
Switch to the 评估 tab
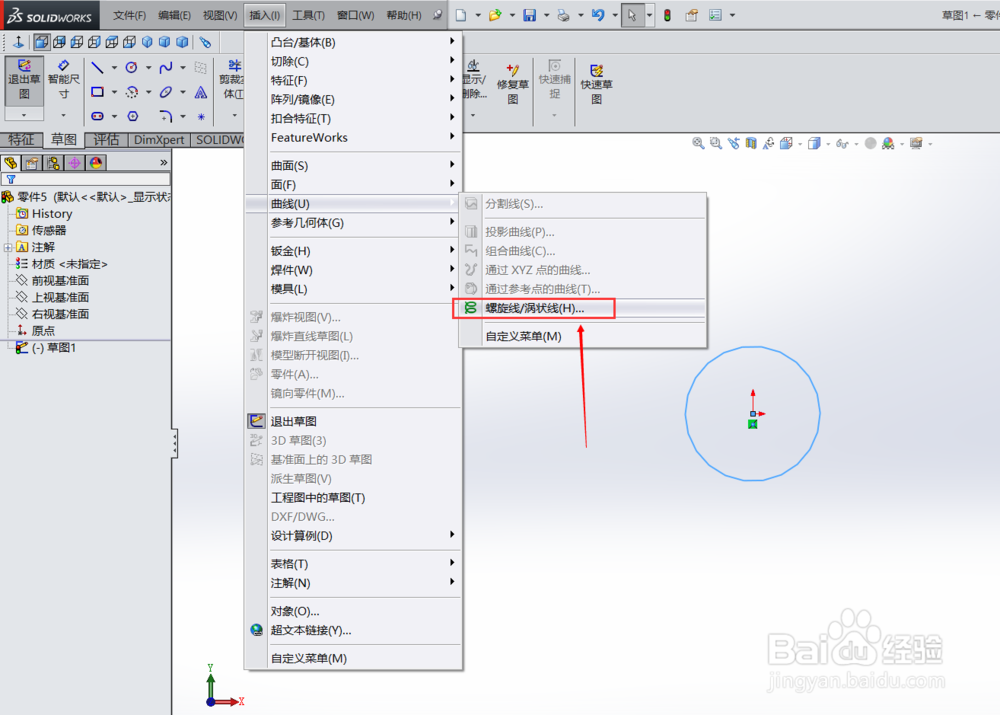point(106,140)
